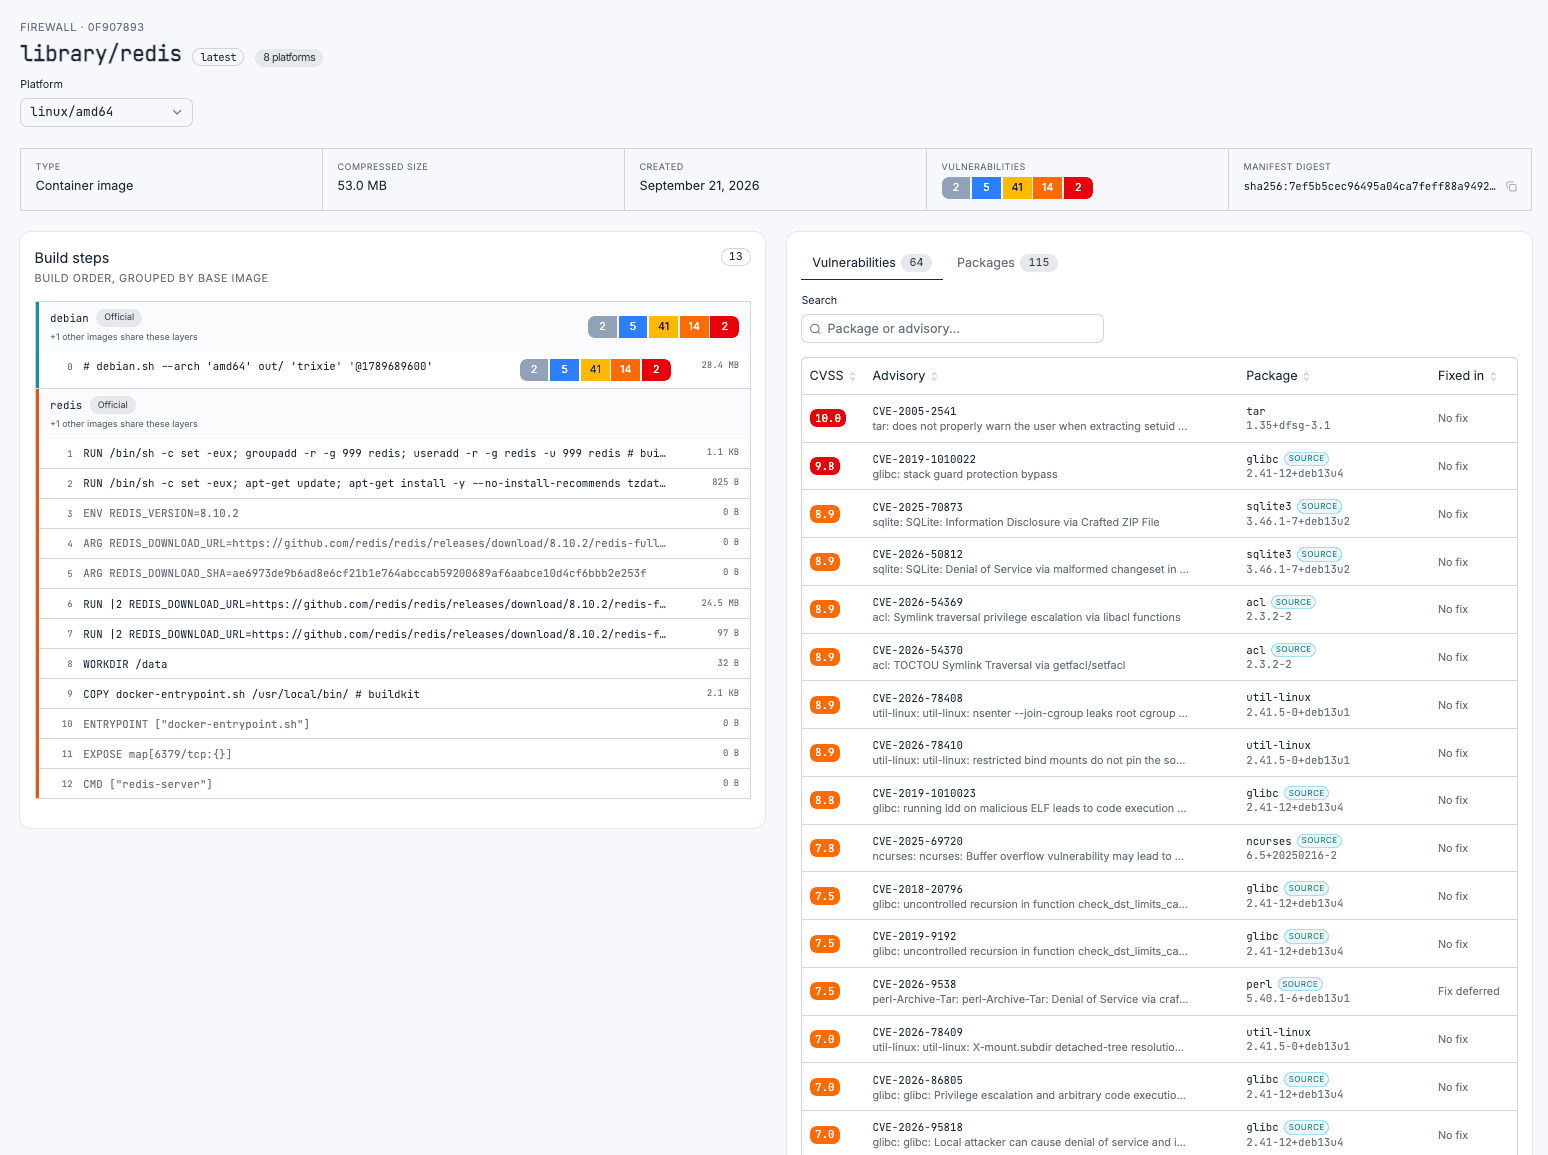Select EXPOSE 6379/tcp build step

pyautogui.click(x=393, y=754)
